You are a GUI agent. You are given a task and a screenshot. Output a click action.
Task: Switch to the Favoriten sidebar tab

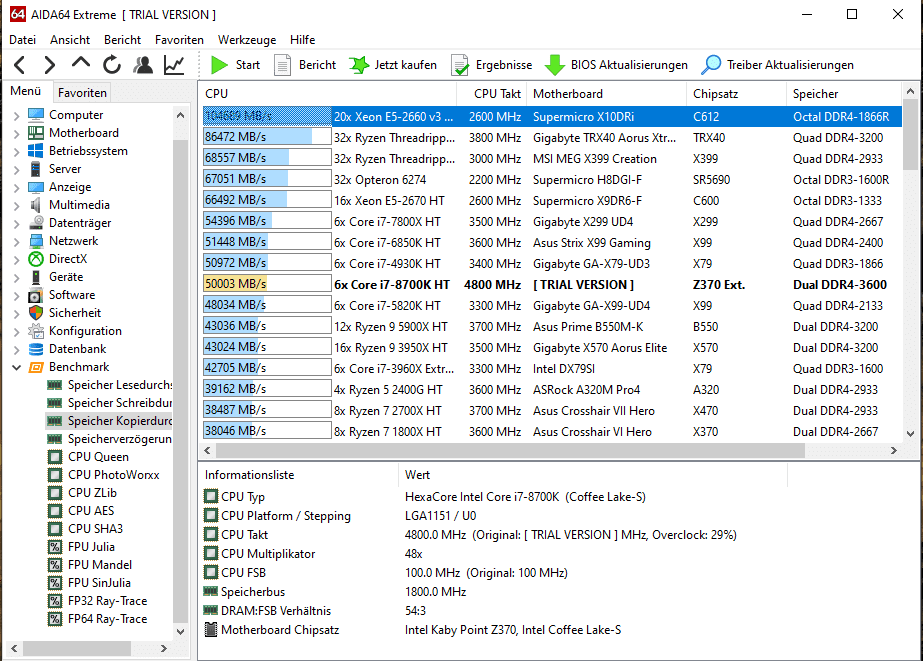click(x=82, y=92)
